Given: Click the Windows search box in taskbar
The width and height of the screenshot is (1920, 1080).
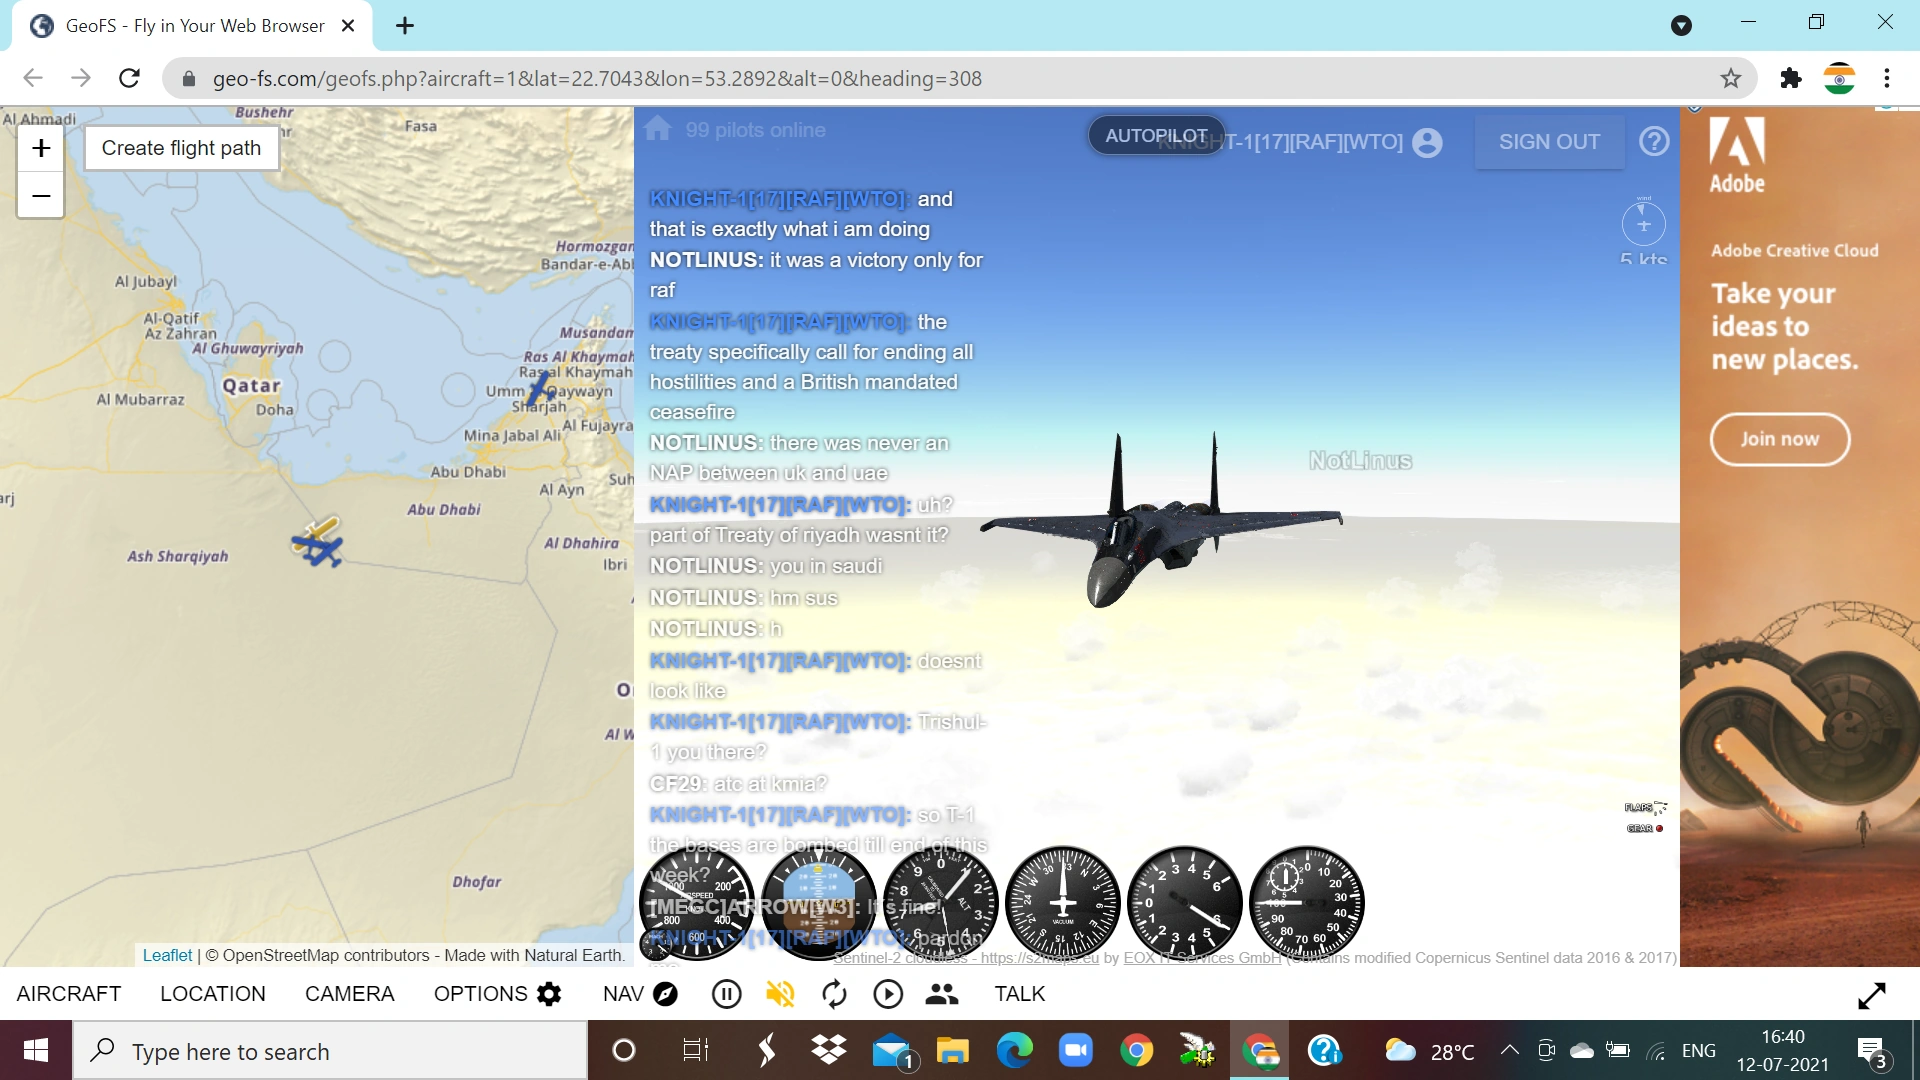Looking at the screenshot, I should click(330, 1051).
